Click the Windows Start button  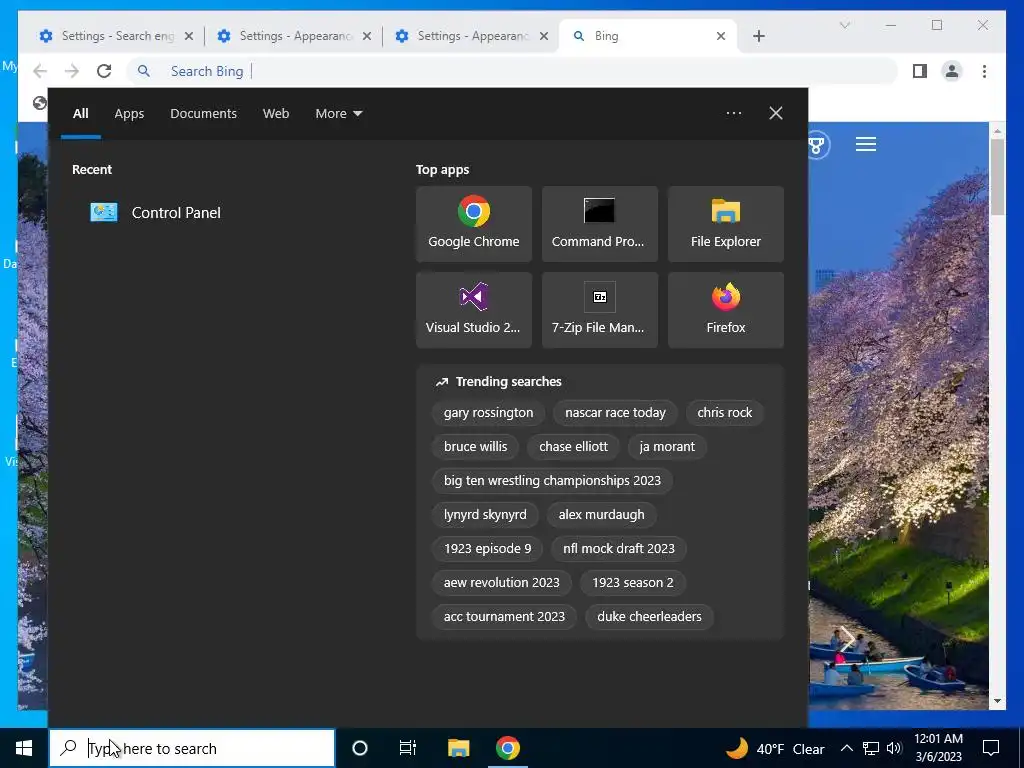(24, 748)
